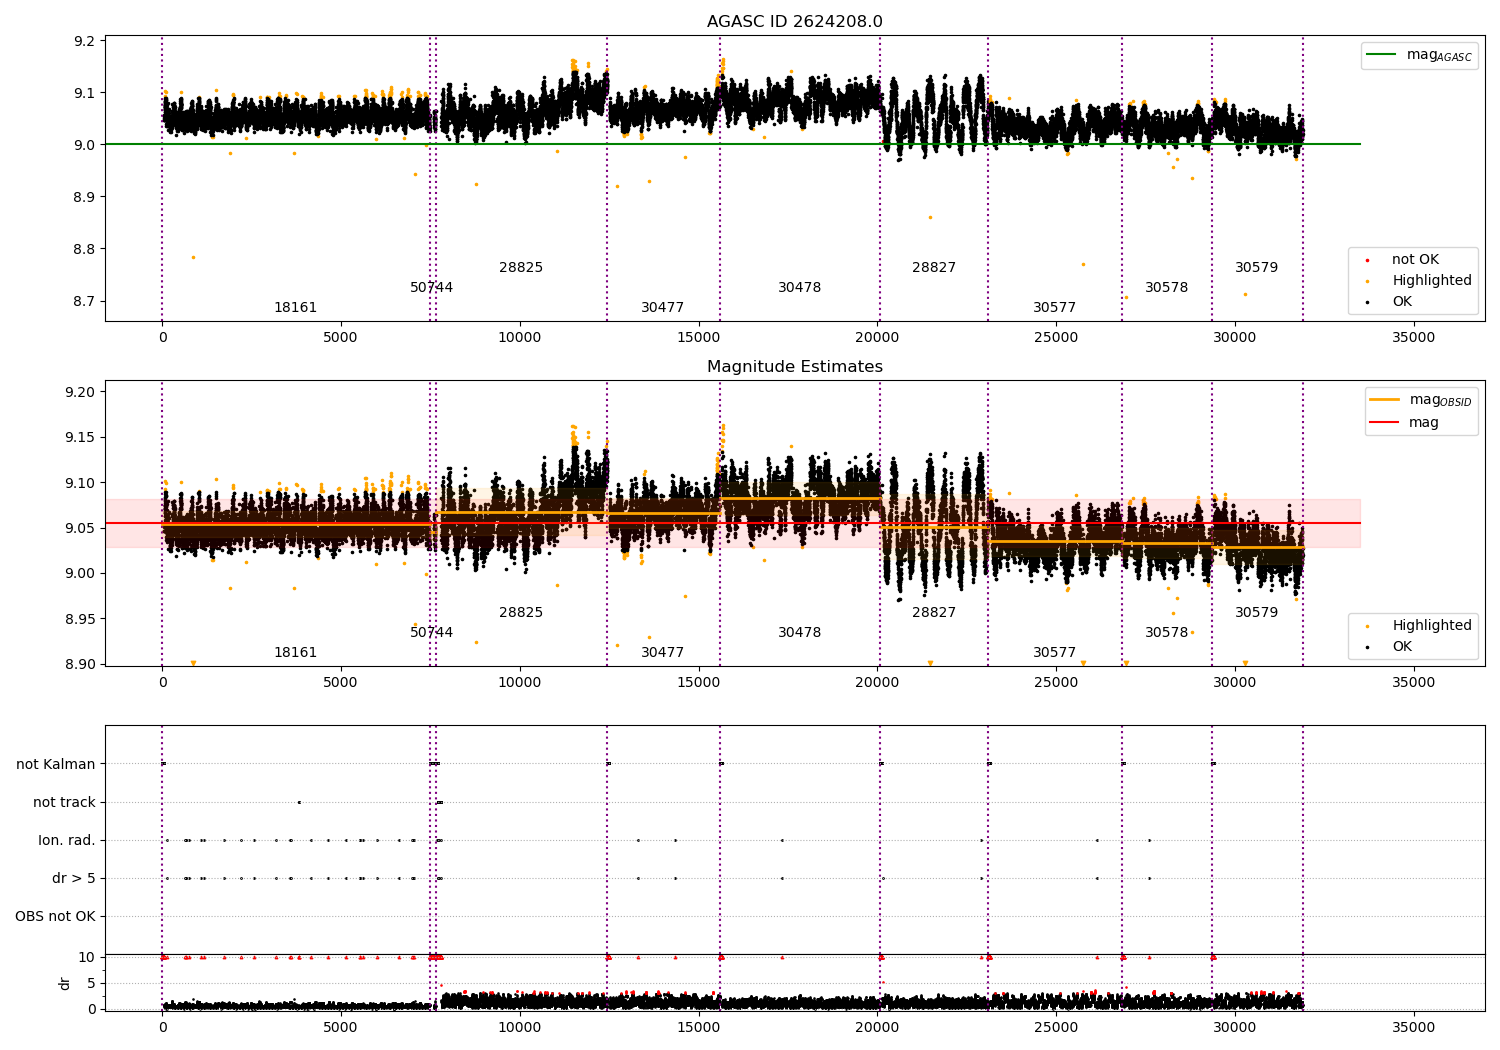Click OBSID label 30478 in Magnitude Estimates plot

pyautogui.click(x=800, y=632)
